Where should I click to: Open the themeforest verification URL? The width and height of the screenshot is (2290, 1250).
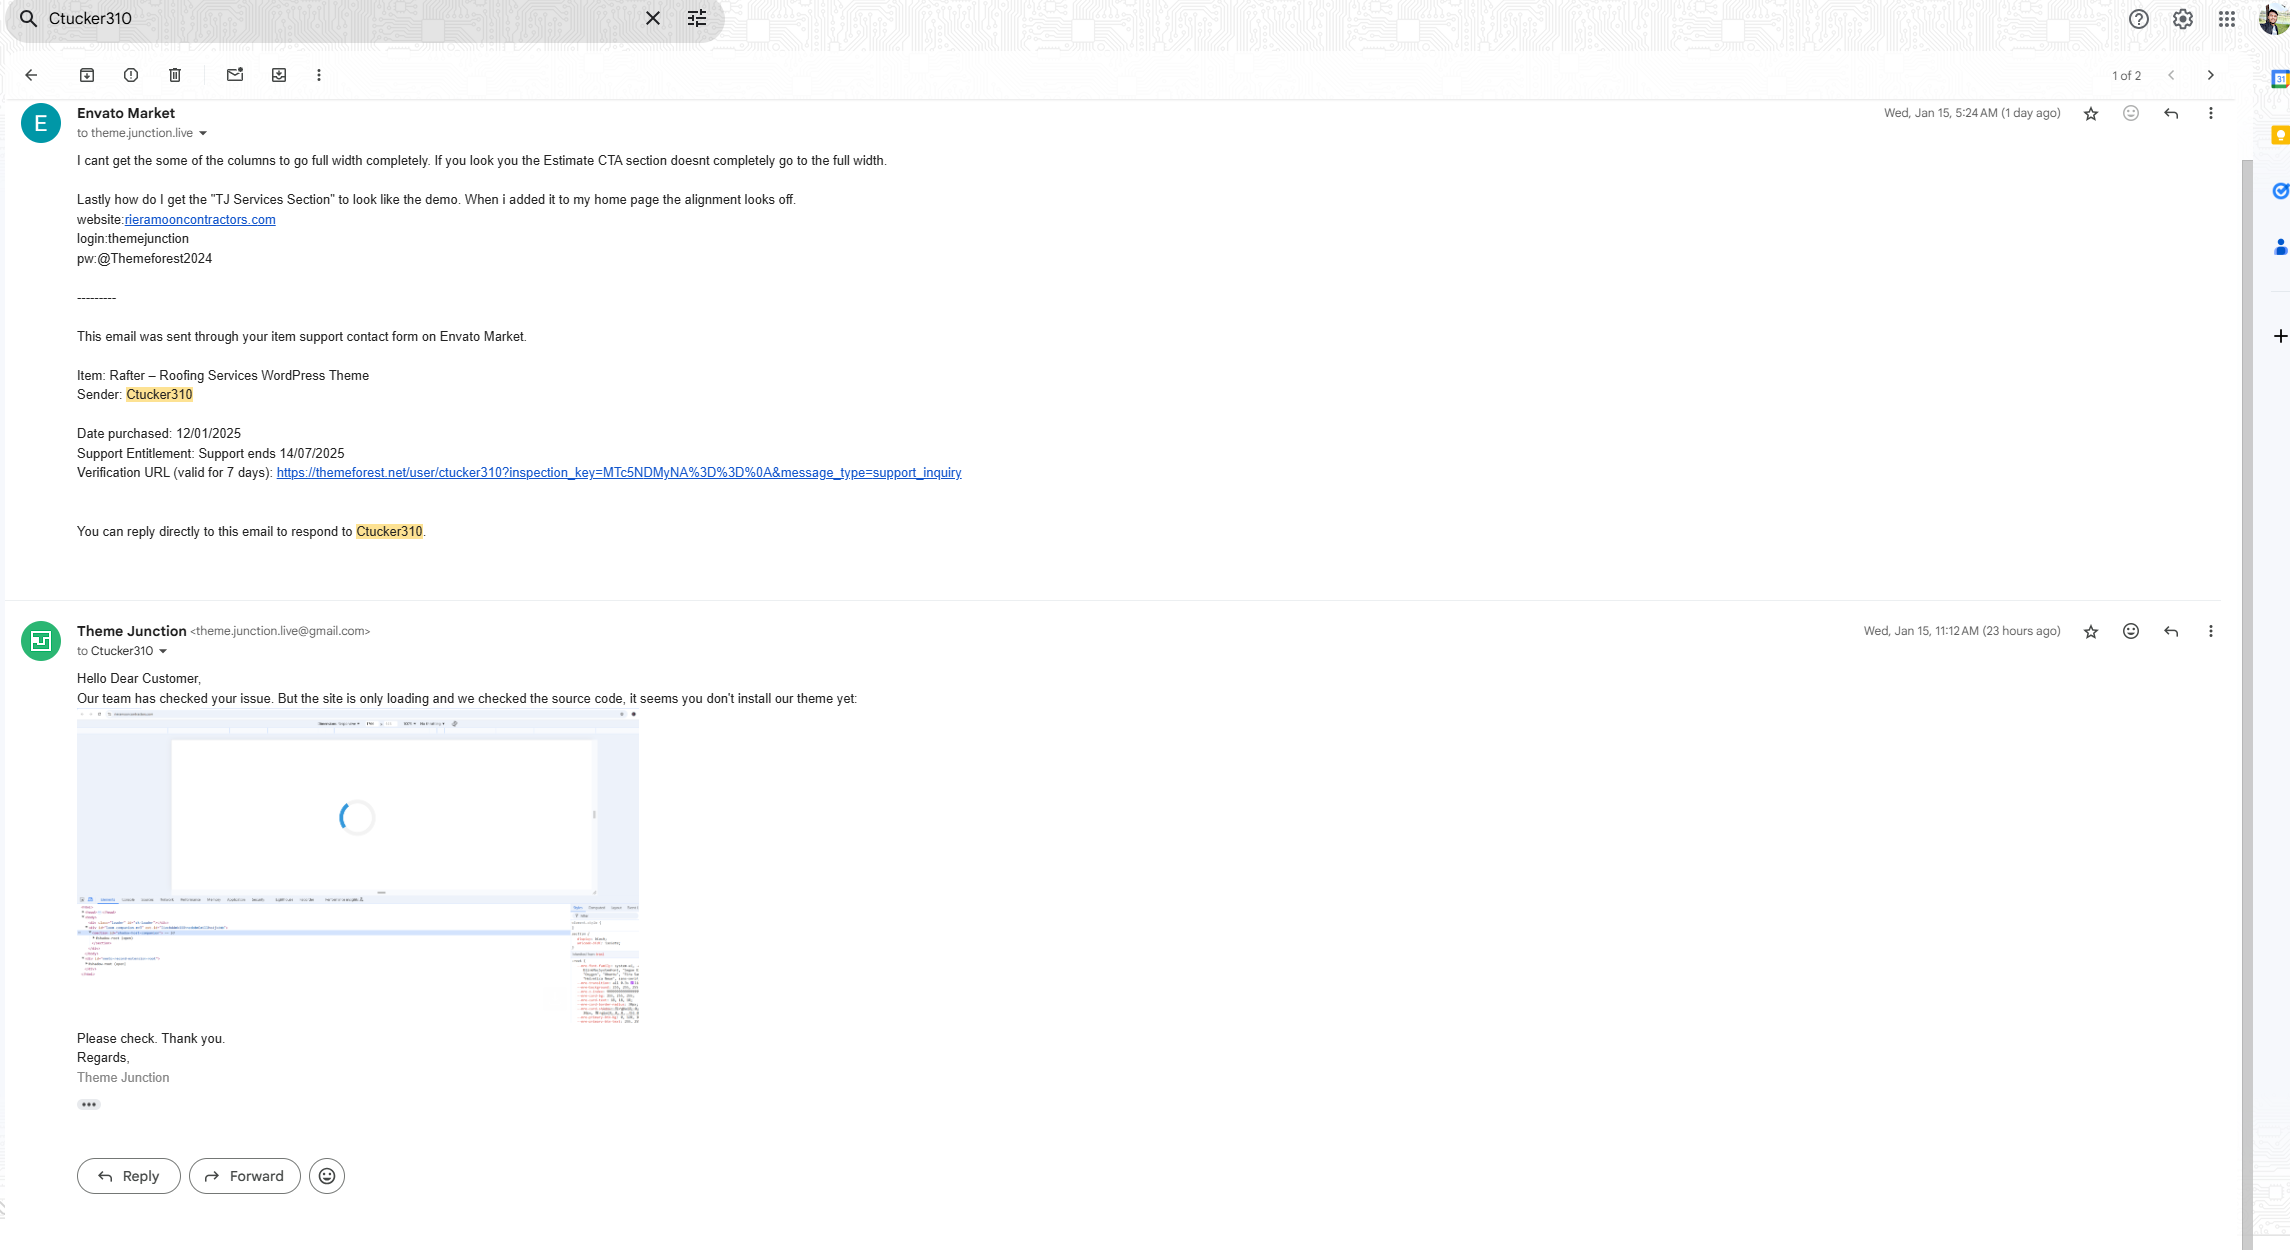[619, 473]
